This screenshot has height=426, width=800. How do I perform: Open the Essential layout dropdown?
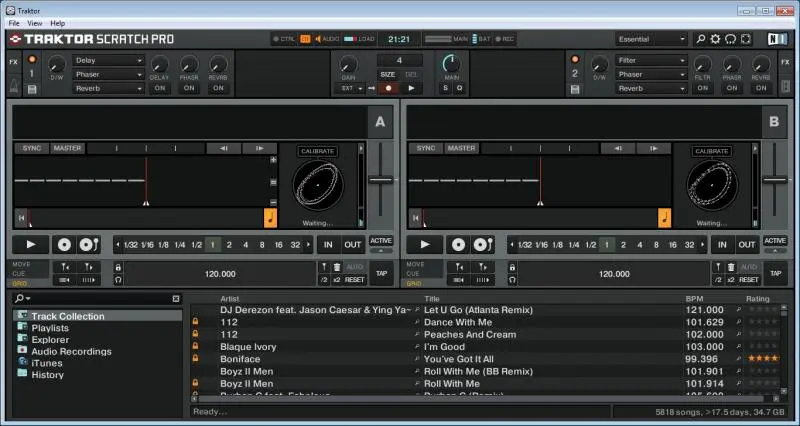[651, 39]
